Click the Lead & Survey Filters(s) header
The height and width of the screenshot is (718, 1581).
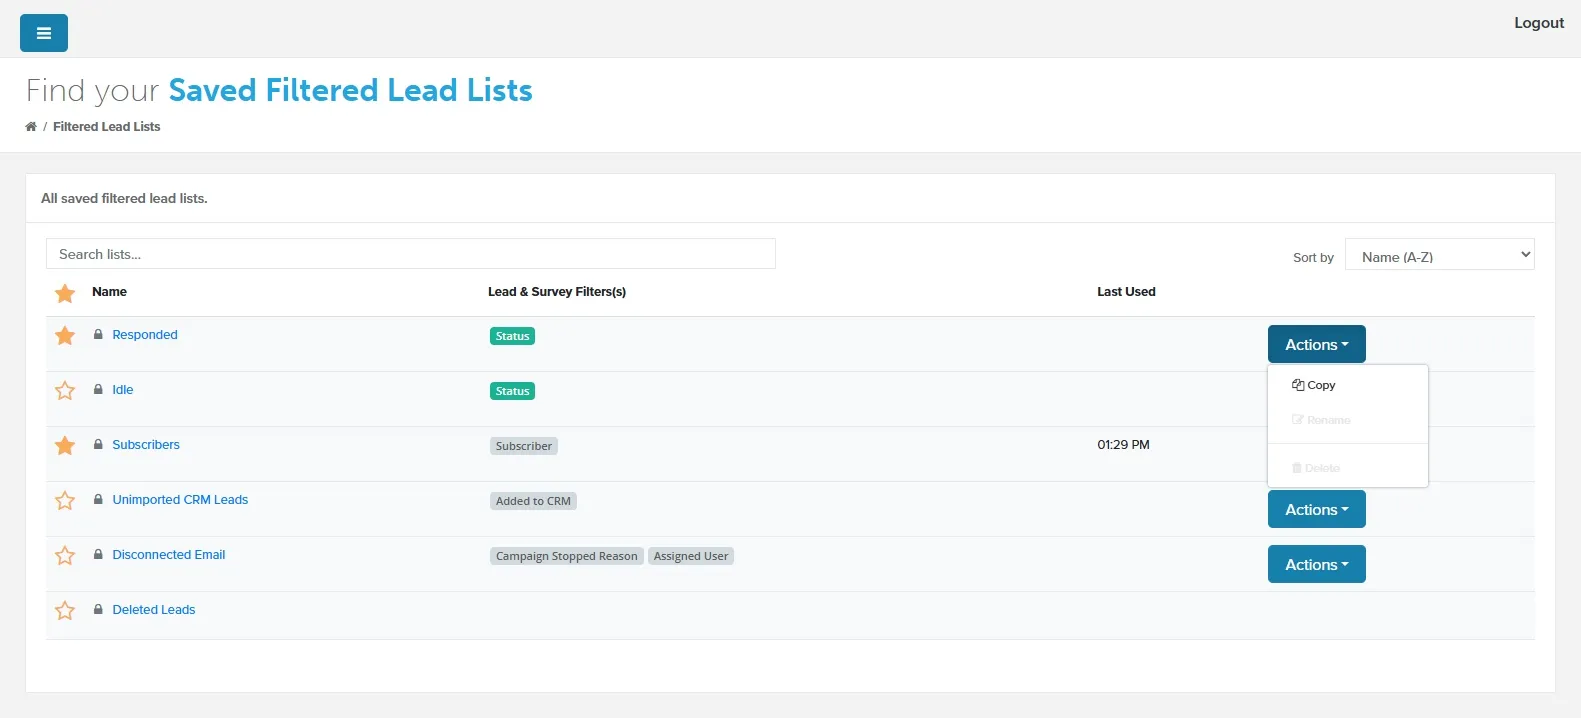(x=557, y=292)
